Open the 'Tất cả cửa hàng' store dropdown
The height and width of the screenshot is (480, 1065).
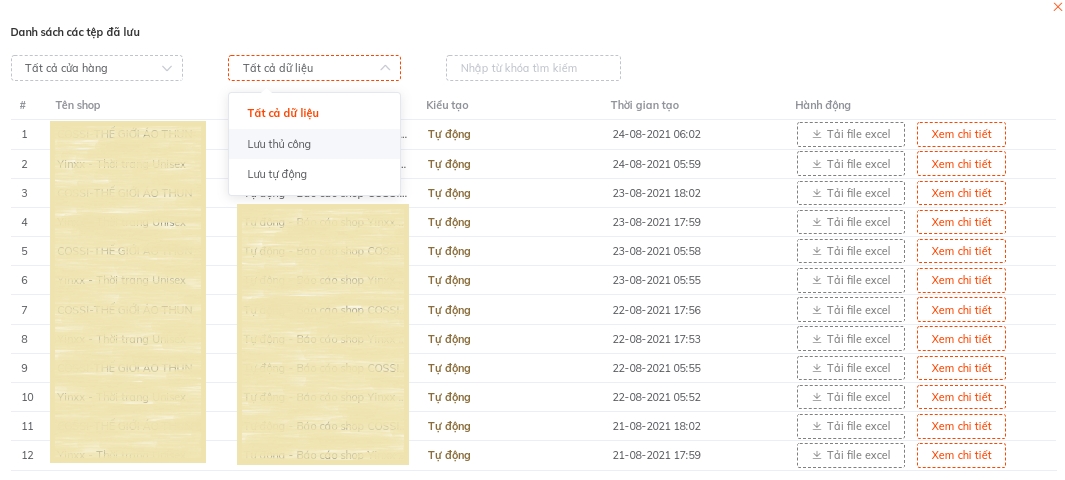97,68
